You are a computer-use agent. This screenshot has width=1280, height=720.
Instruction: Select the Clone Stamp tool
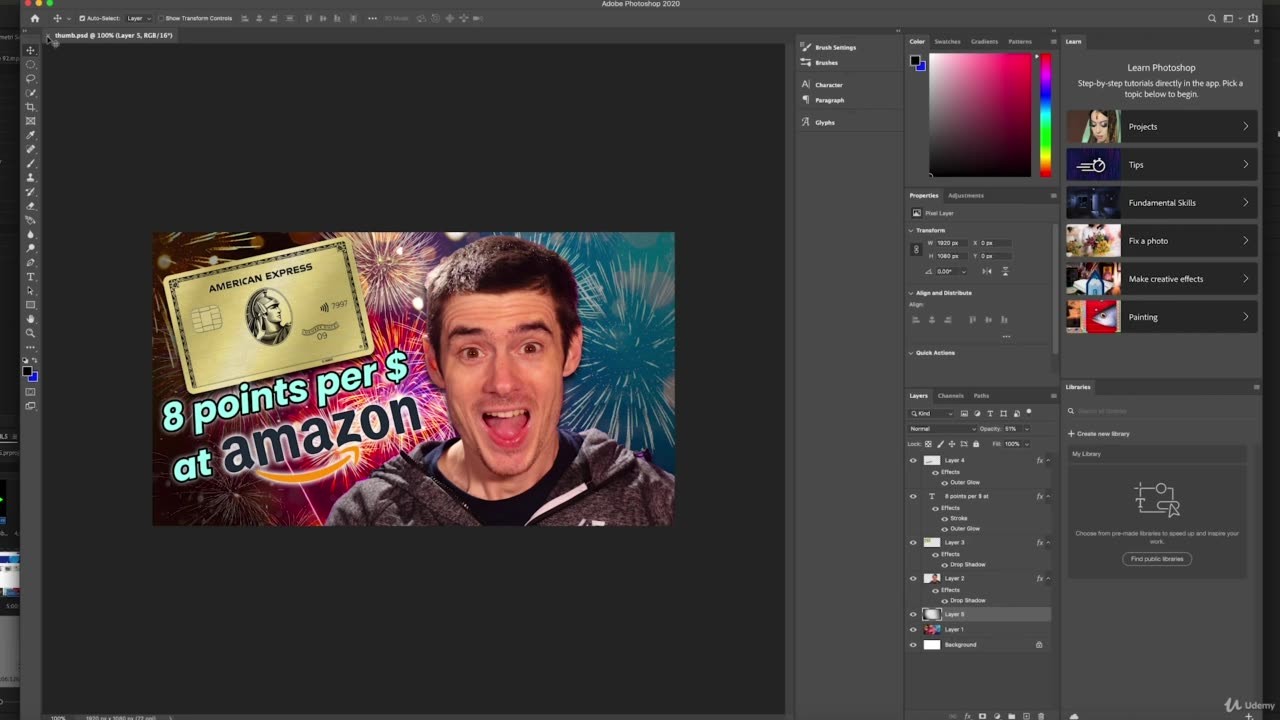click(x=30, y=177)
